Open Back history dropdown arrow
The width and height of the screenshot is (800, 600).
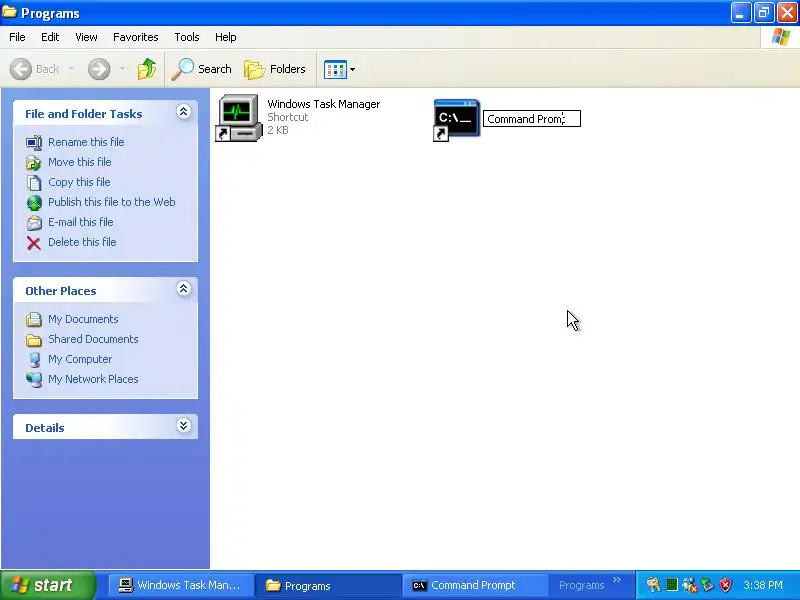(71, 68)
